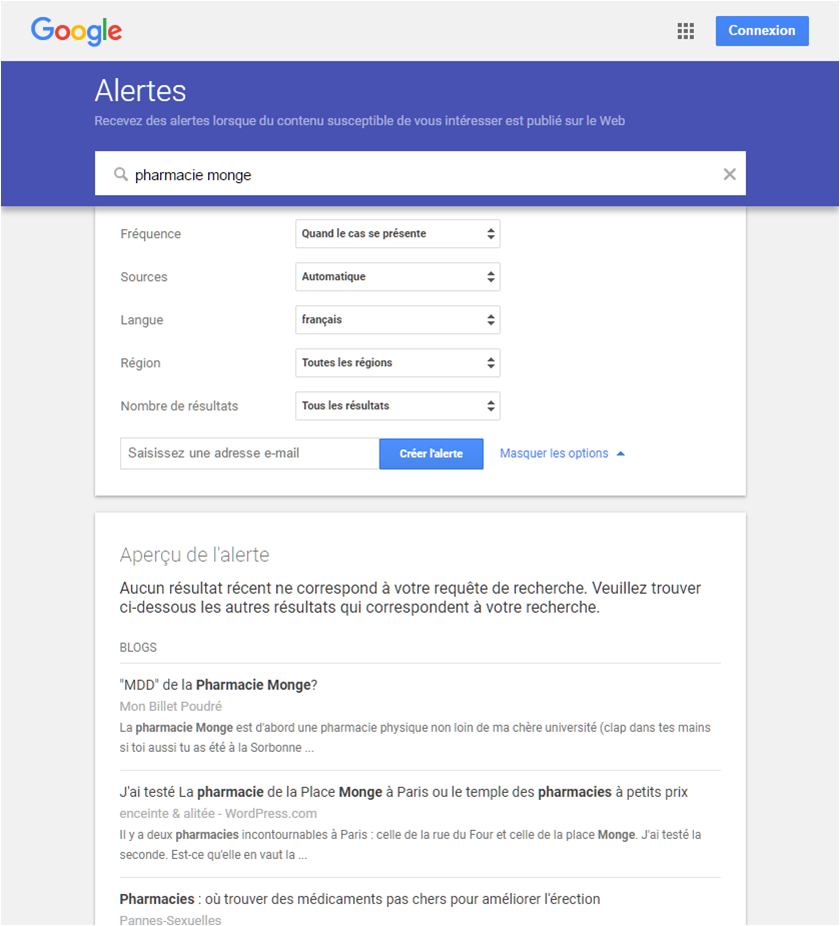Image resolution: width=840 pixels, height=926 pixels.
Task: Click the Aperçu de l'alerte heading
Action: pos(194,555)
